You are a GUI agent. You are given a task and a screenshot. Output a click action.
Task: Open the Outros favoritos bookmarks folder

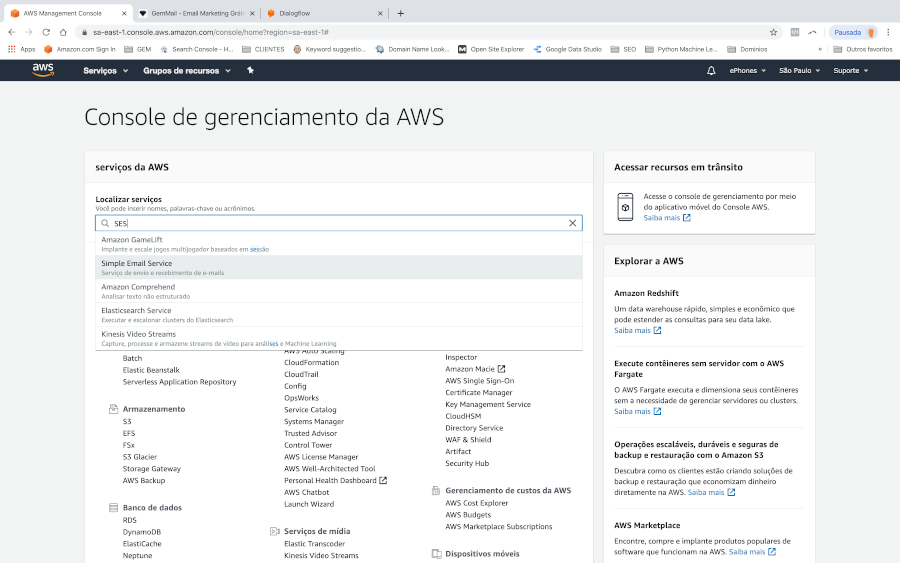pyautogui.click(x=862, y=49)
